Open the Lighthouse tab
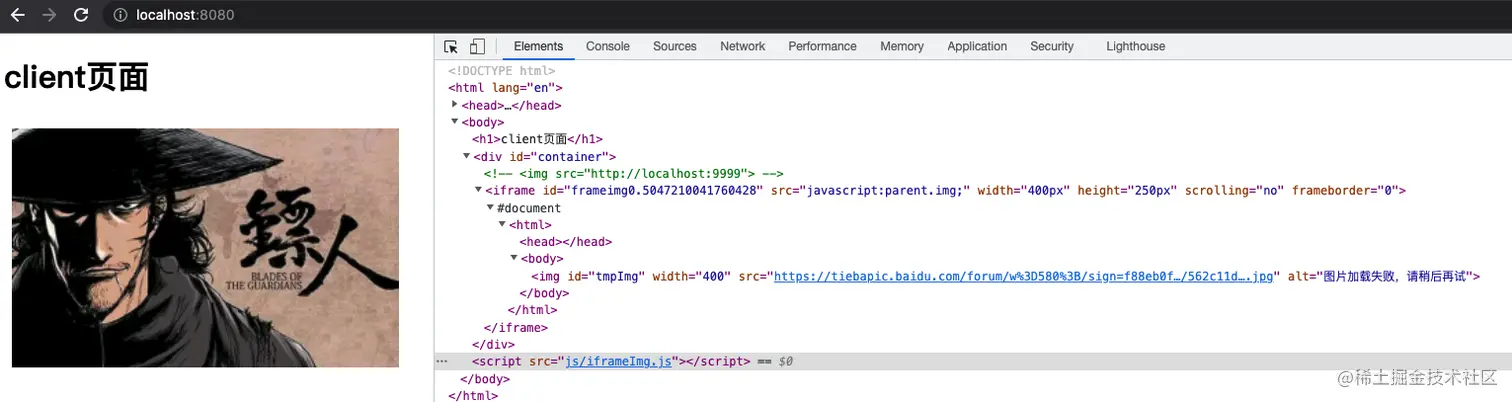The height and width of the screenshot is (402, 1512). pyautogui.click(x=1135, y=46)
